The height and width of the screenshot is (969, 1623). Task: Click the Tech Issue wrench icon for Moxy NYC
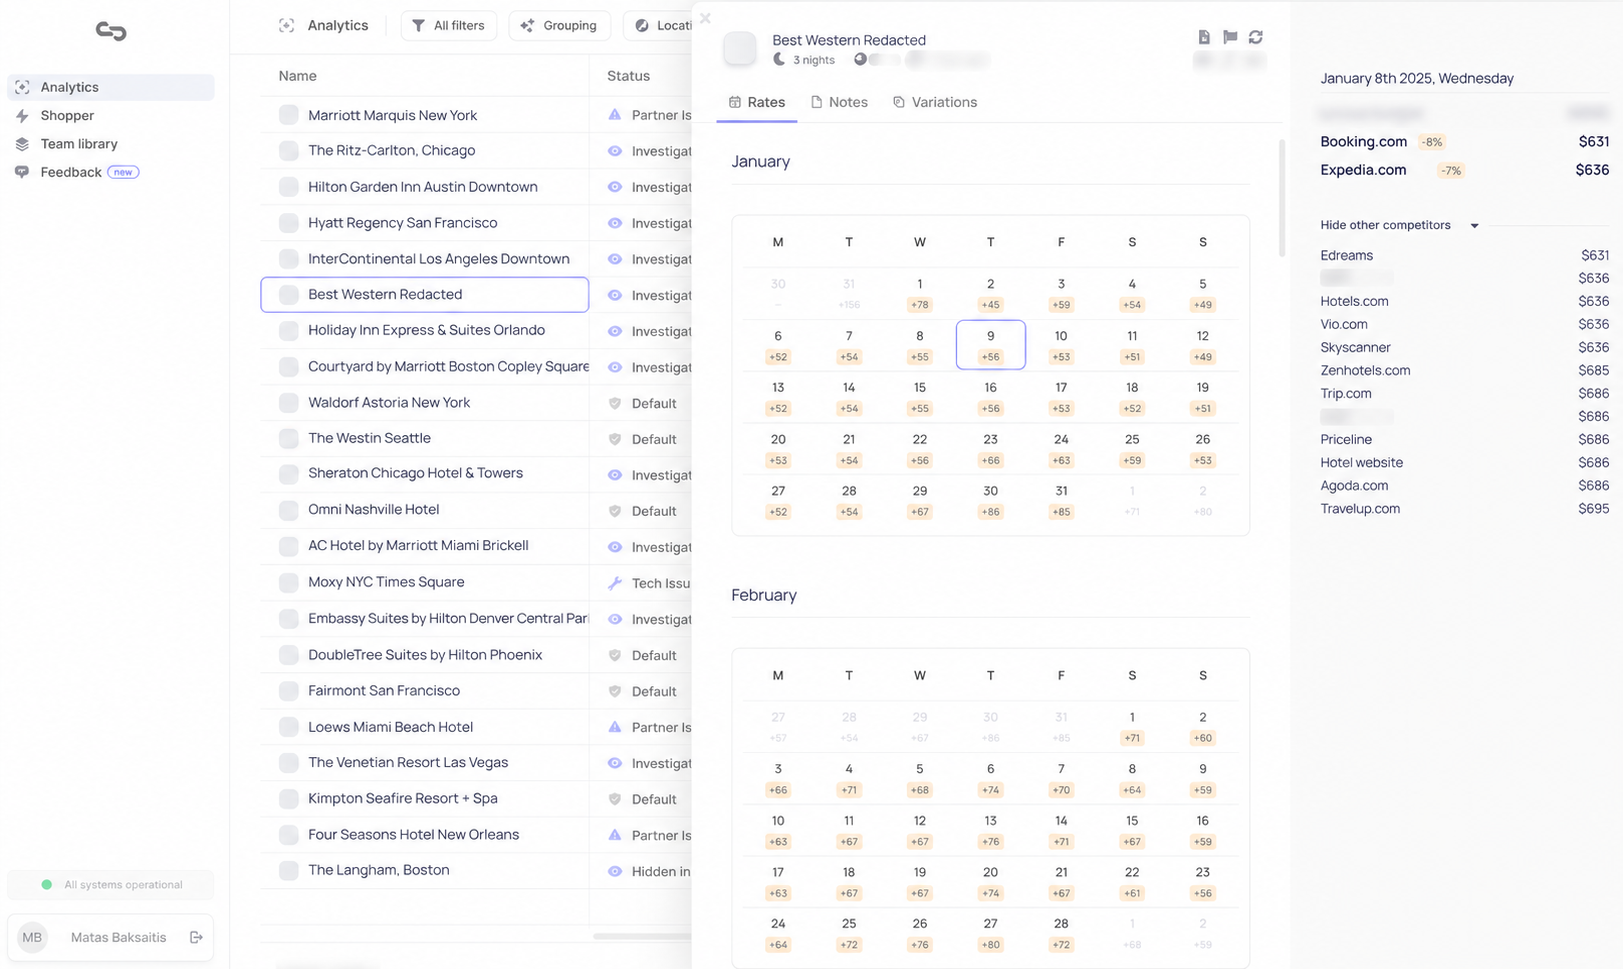tap(615, 583)
